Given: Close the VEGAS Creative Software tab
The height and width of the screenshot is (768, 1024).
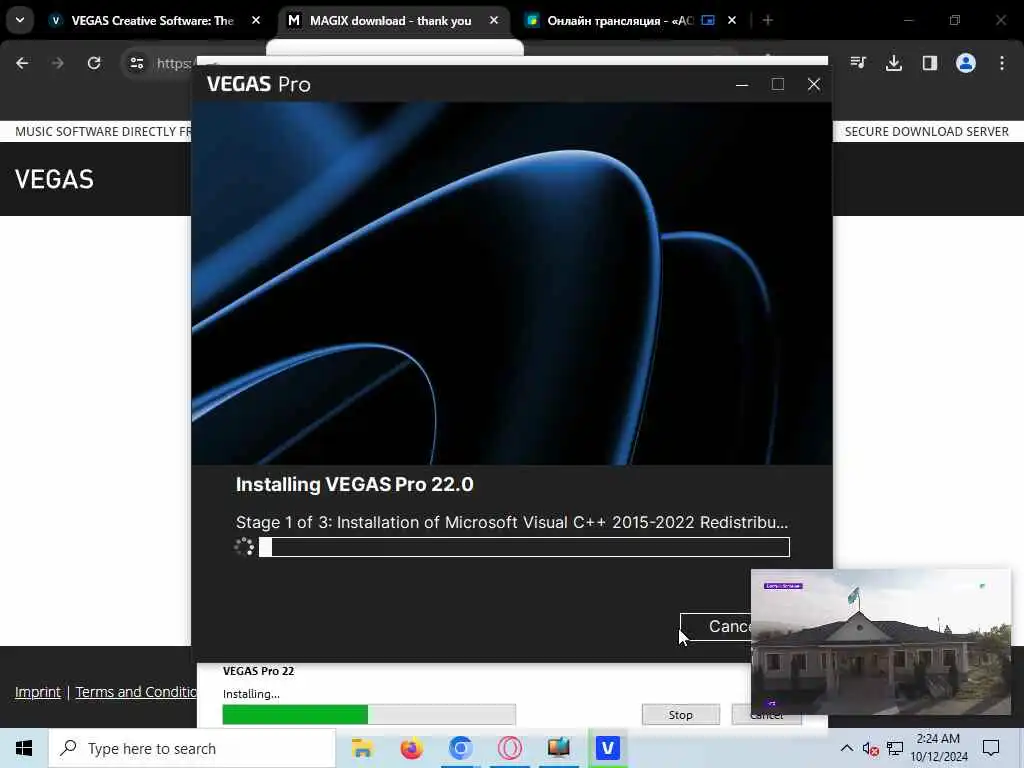Looking at the screenshot, I should (256, 21).
